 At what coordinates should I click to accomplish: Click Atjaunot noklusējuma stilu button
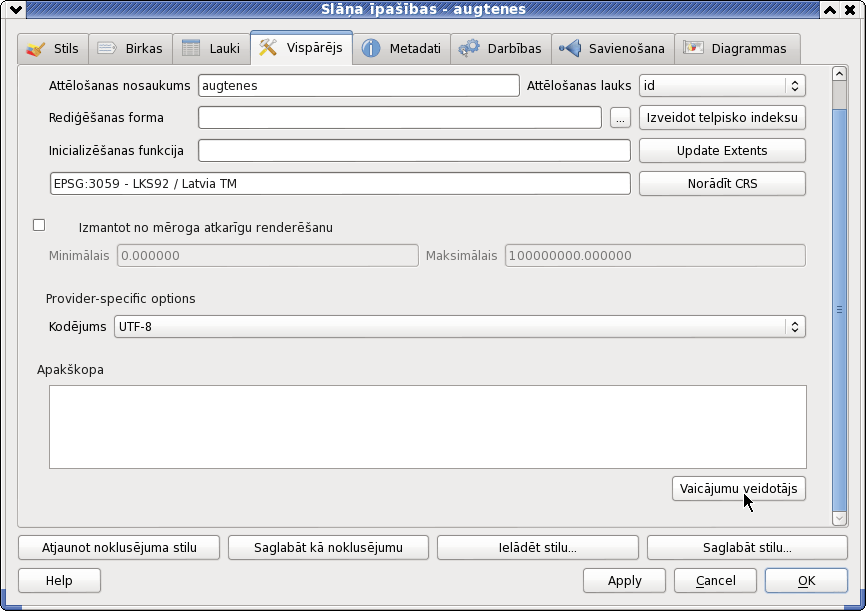pyautogui.click(x=119, y=547)
